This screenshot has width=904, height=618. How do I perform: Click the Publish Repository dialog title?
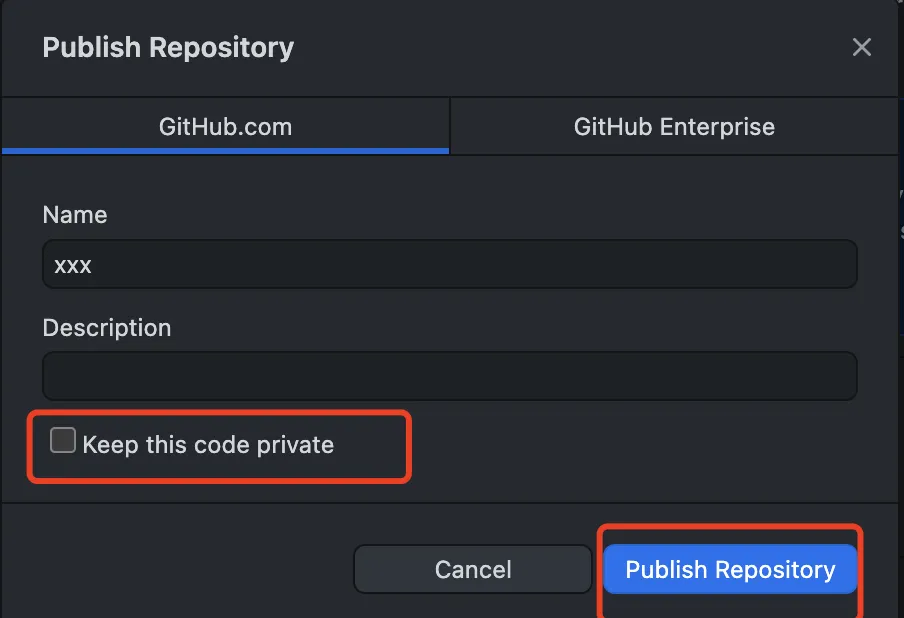click(x=168, y=47)
